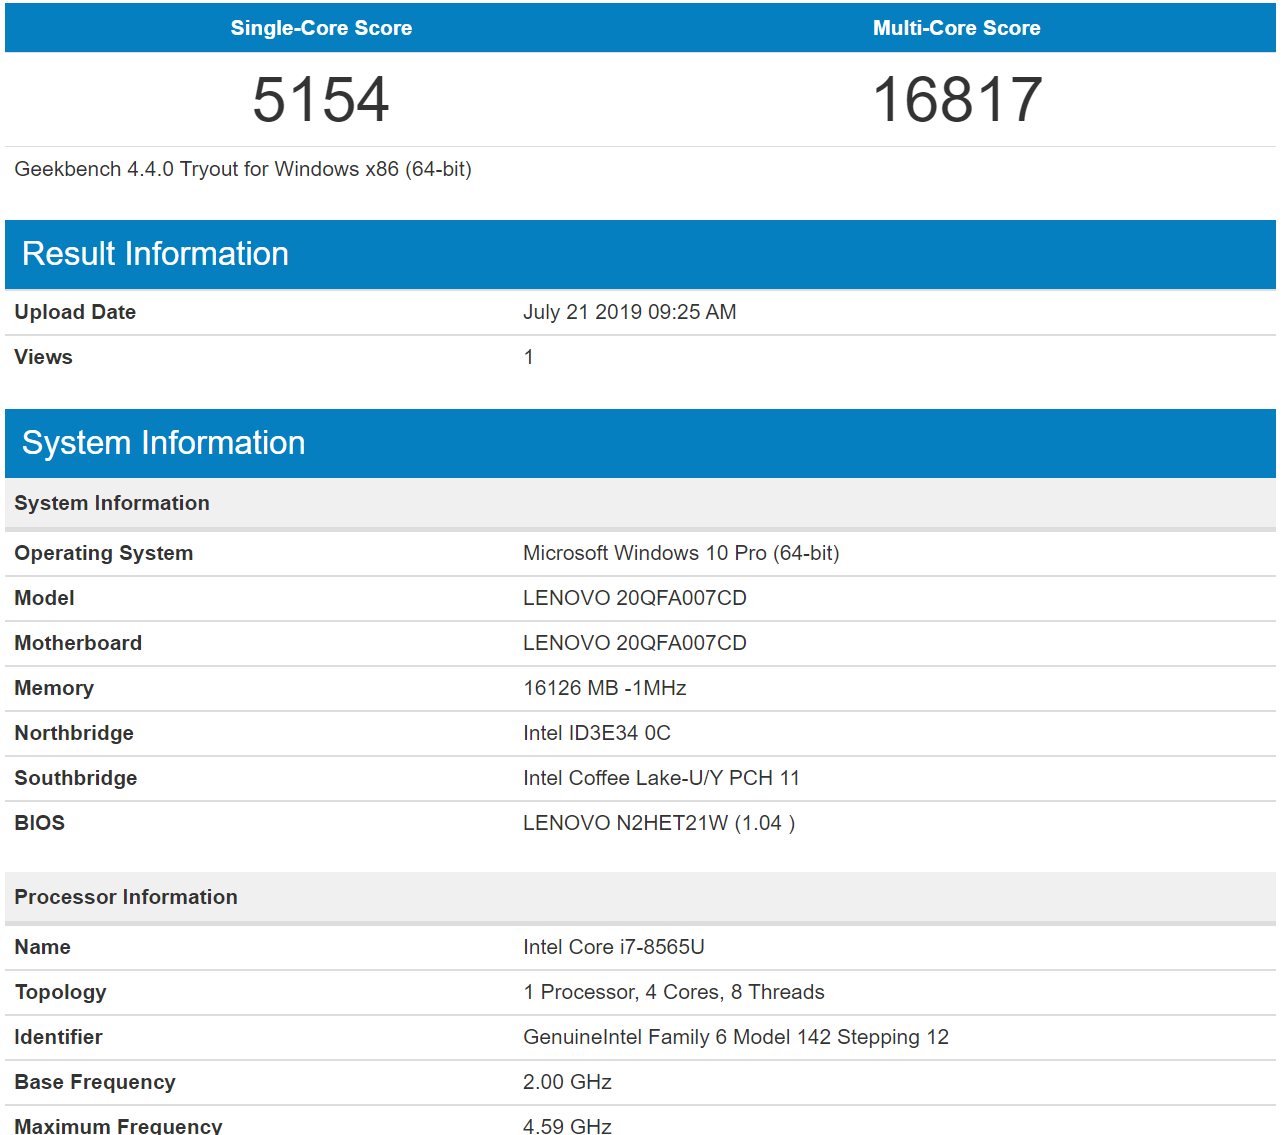Screen dimensions: 1284x1135
Task: Click the Southbridge label
Action: (x=76, y=778)
